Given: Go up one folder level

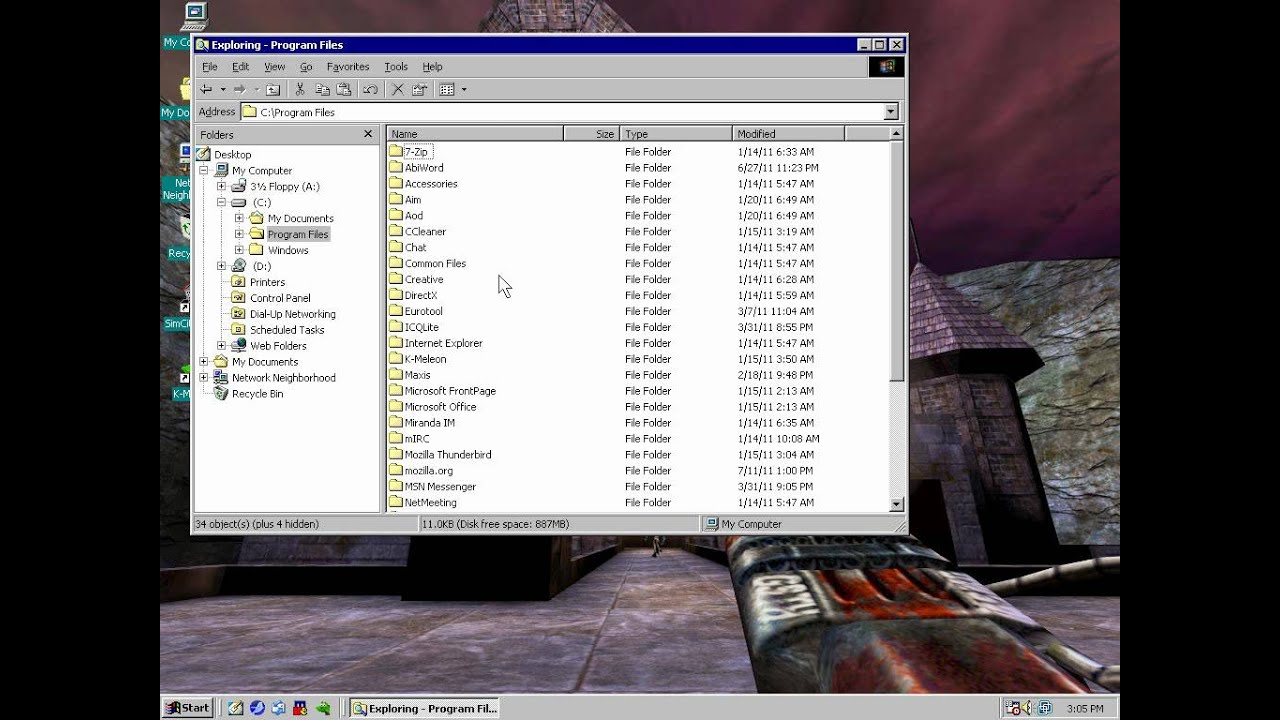Looking at the screenshot, I should 272,89.
